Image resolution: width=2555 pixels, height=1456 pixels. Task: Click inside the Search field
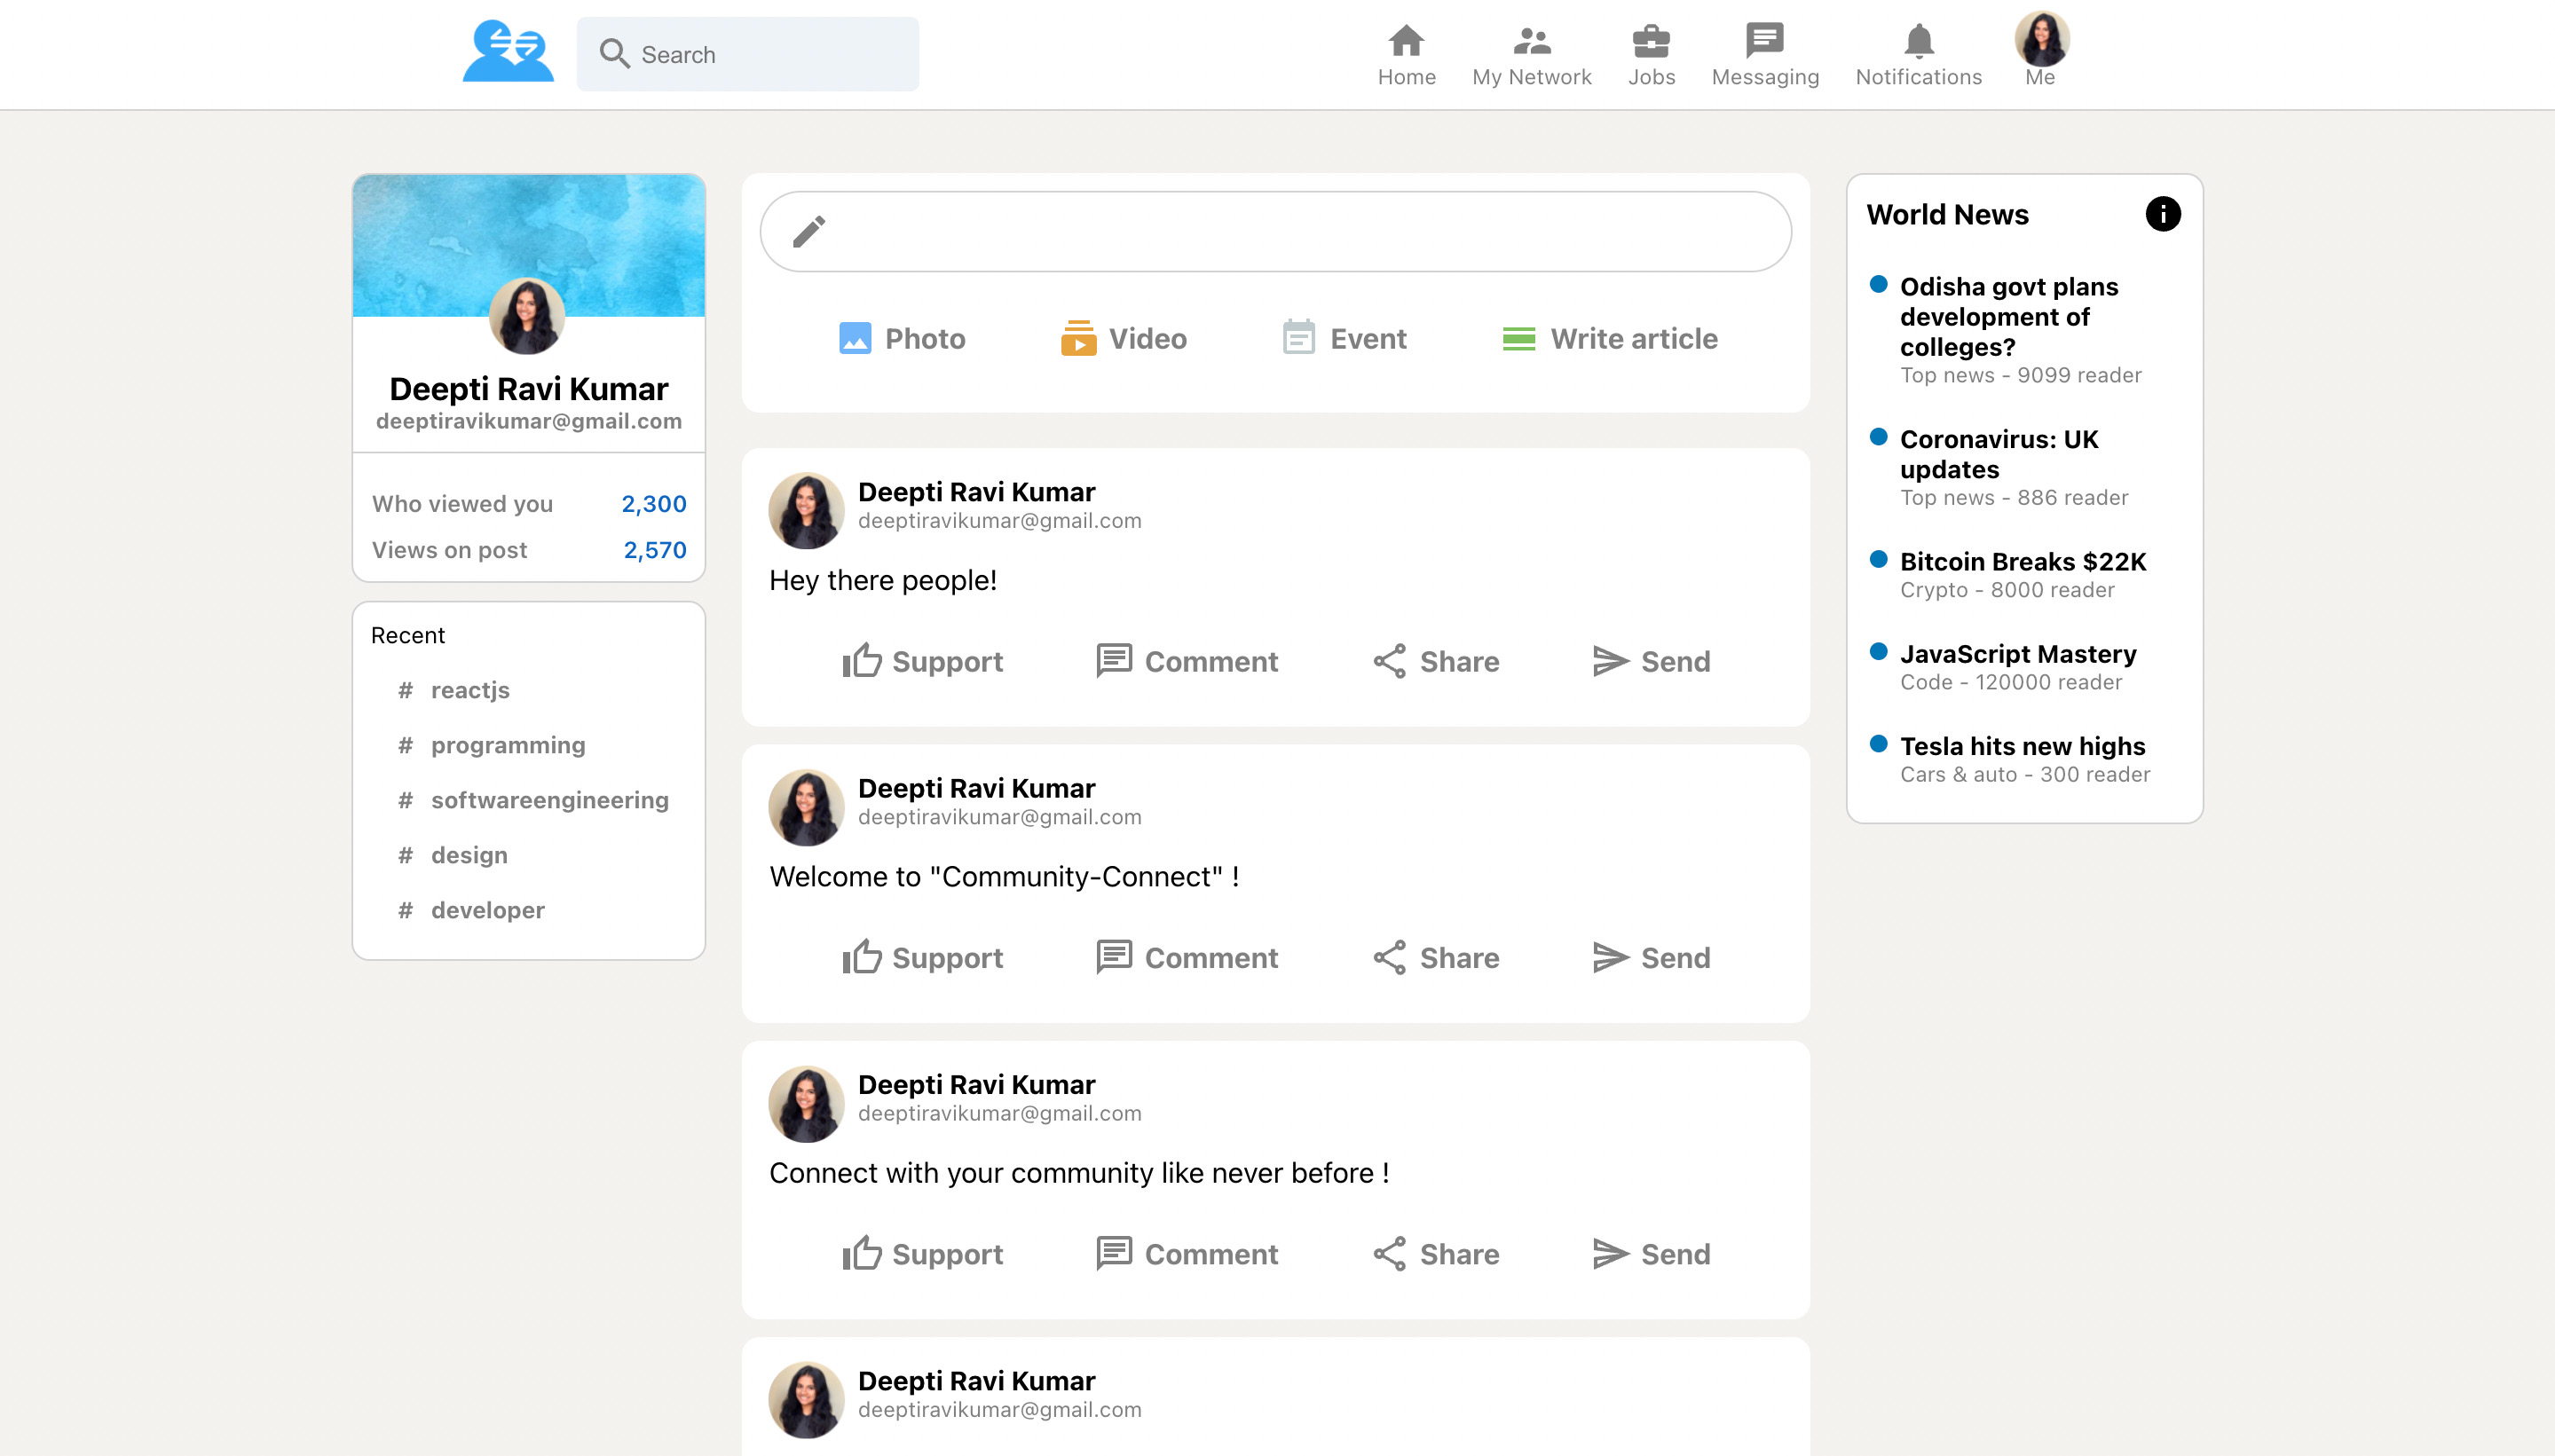point(748,53)
